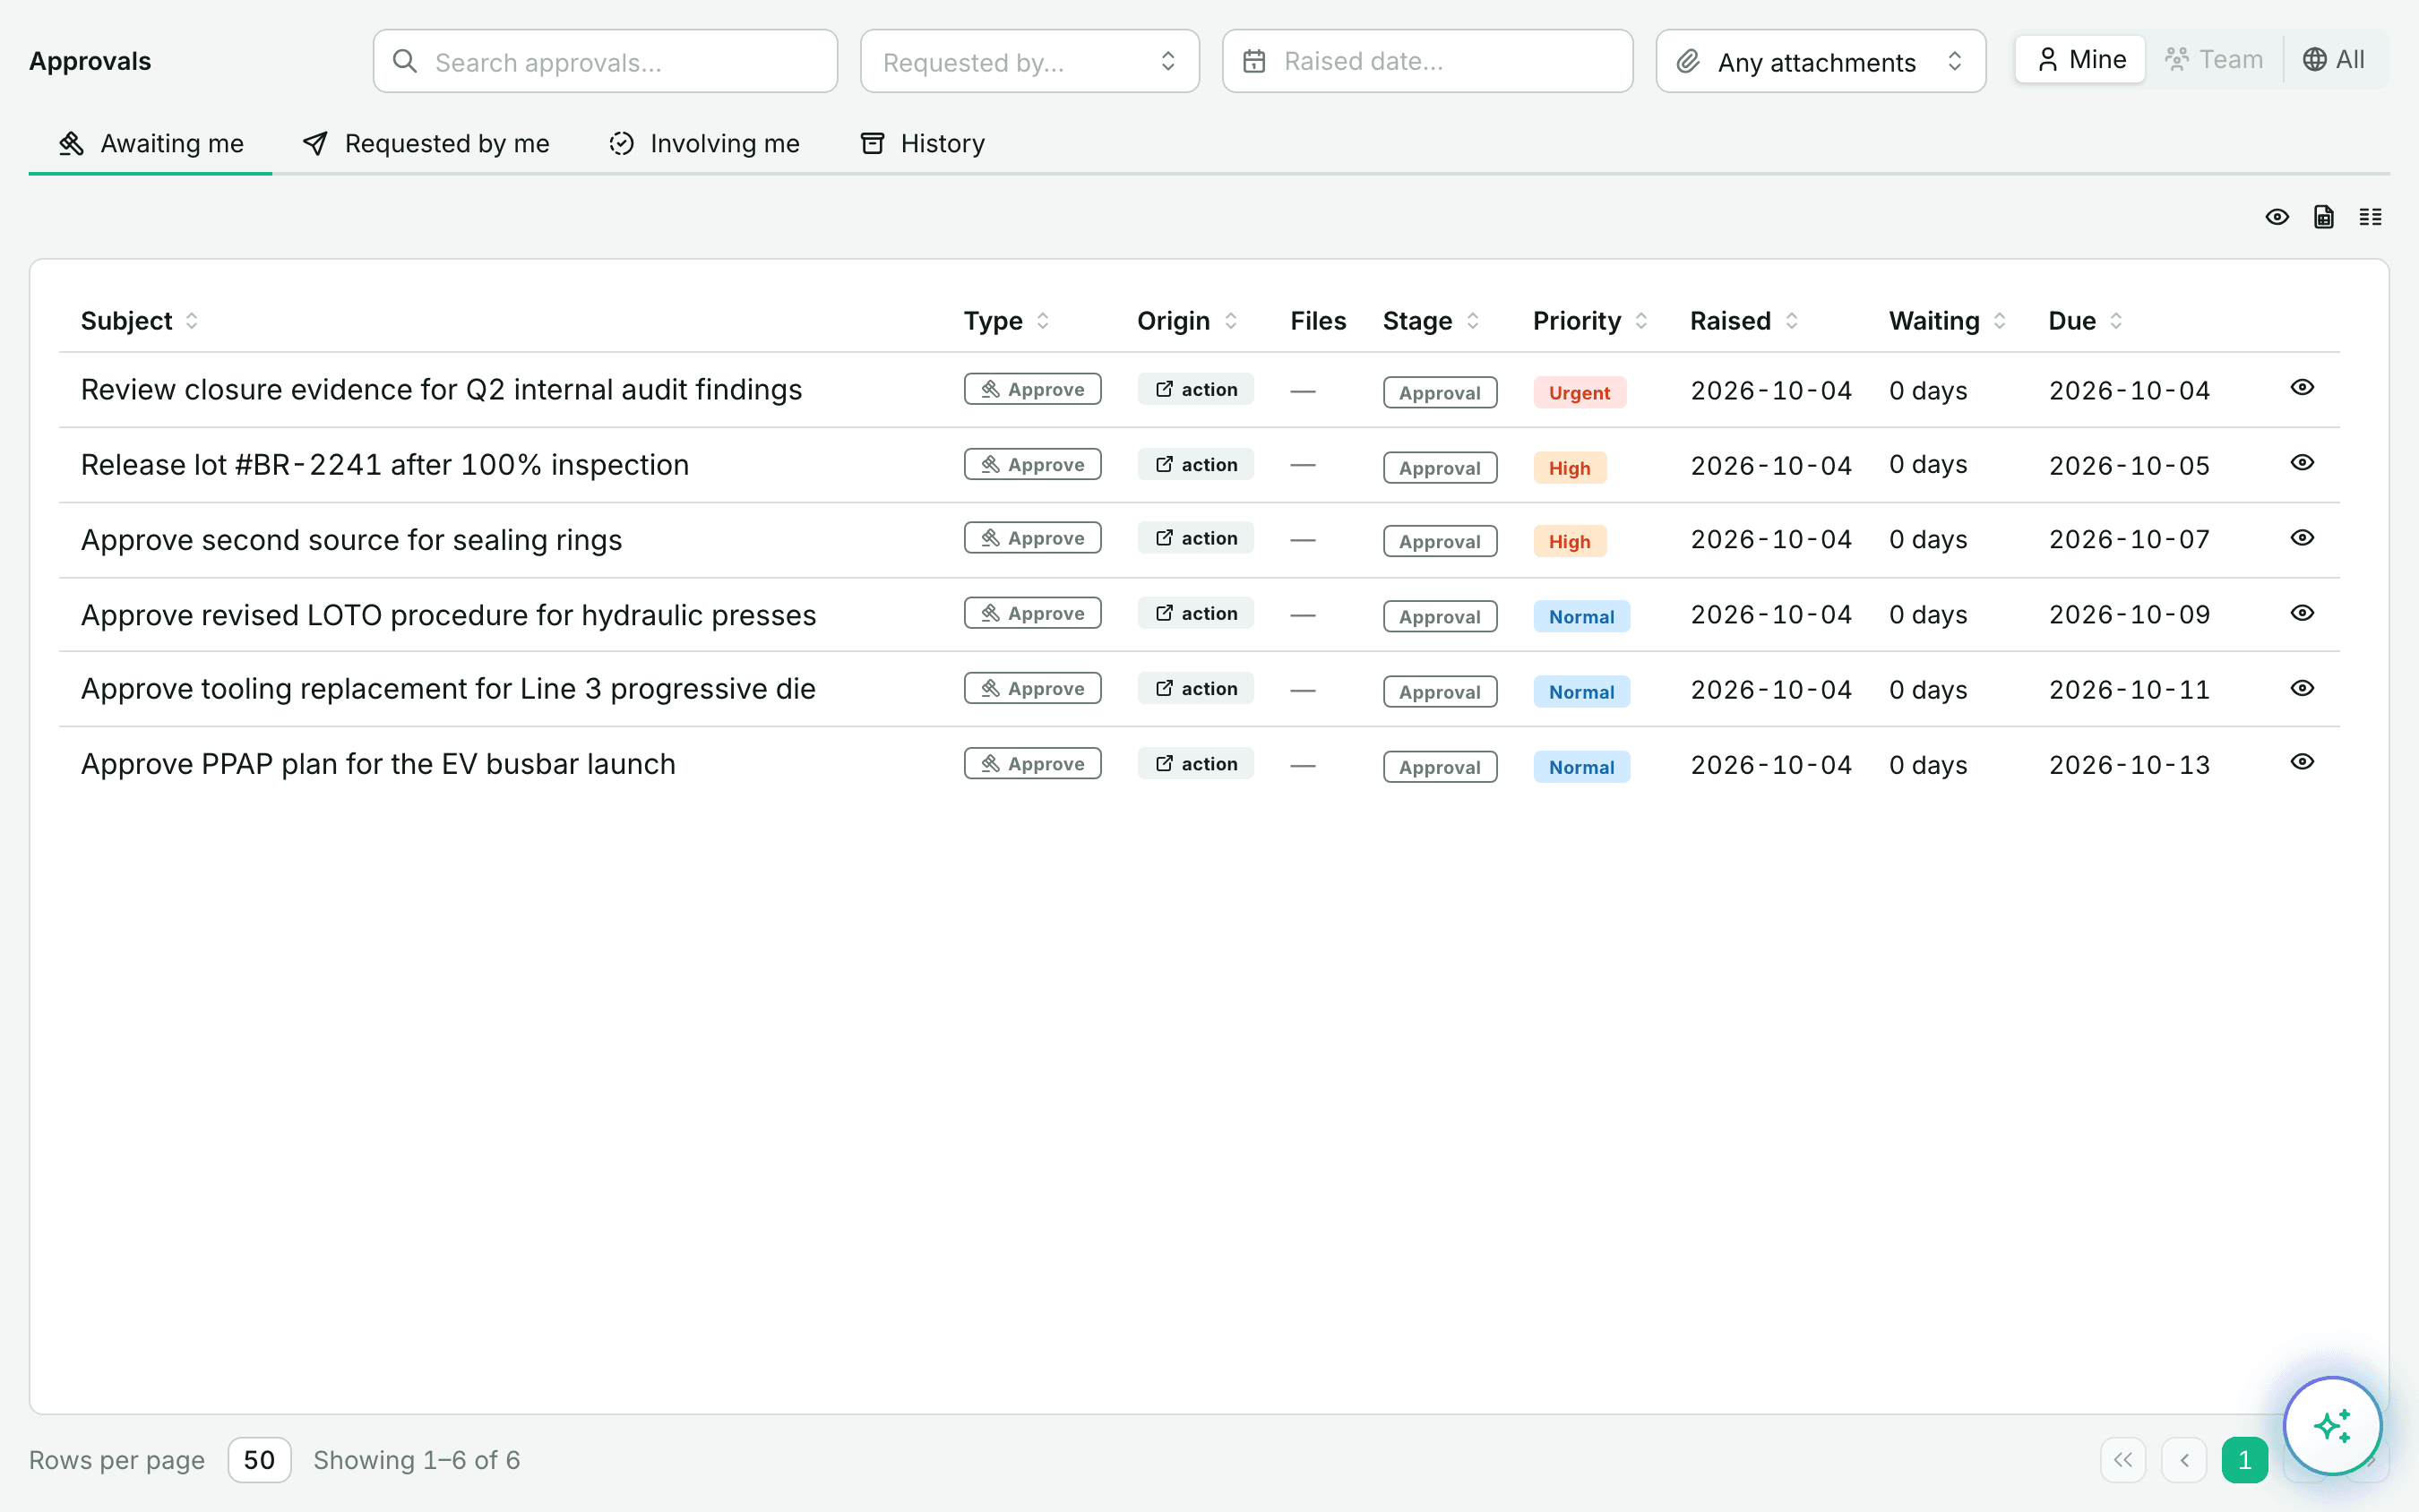Click the export document icon above table
The image size is (2419, 1512).
(2323, 217)
